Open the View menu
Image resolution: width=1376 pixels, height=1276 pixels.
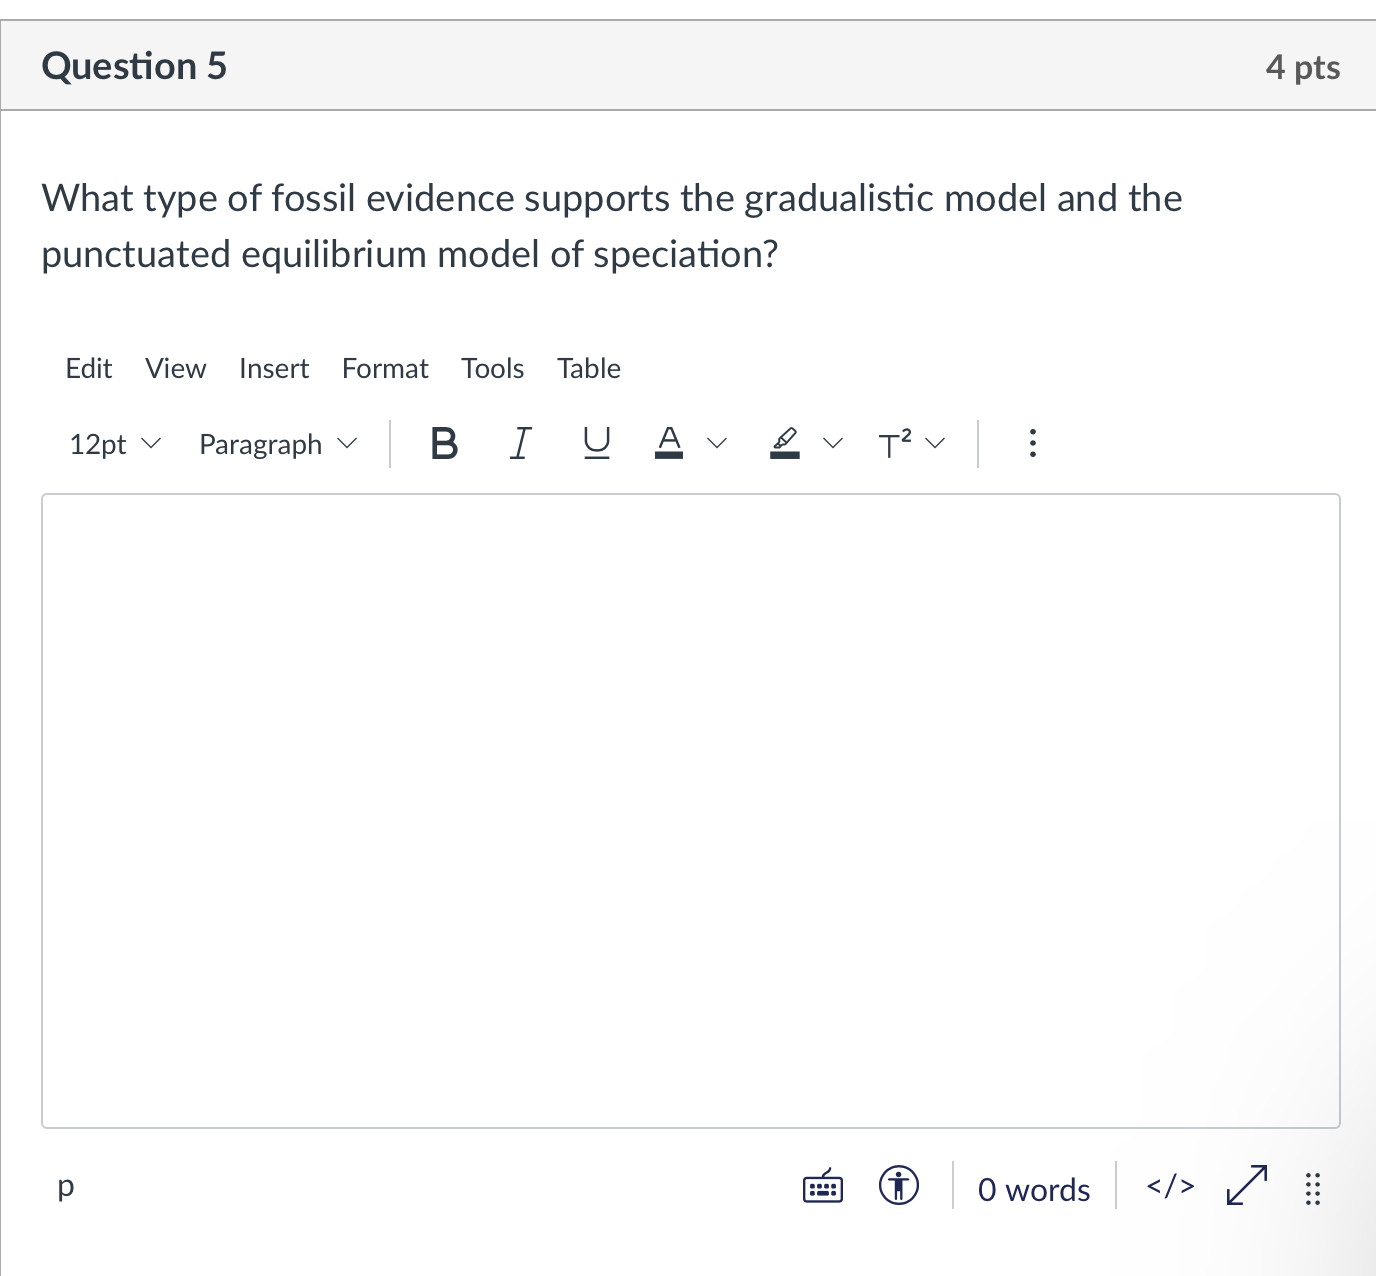click(x=175, y=368)
